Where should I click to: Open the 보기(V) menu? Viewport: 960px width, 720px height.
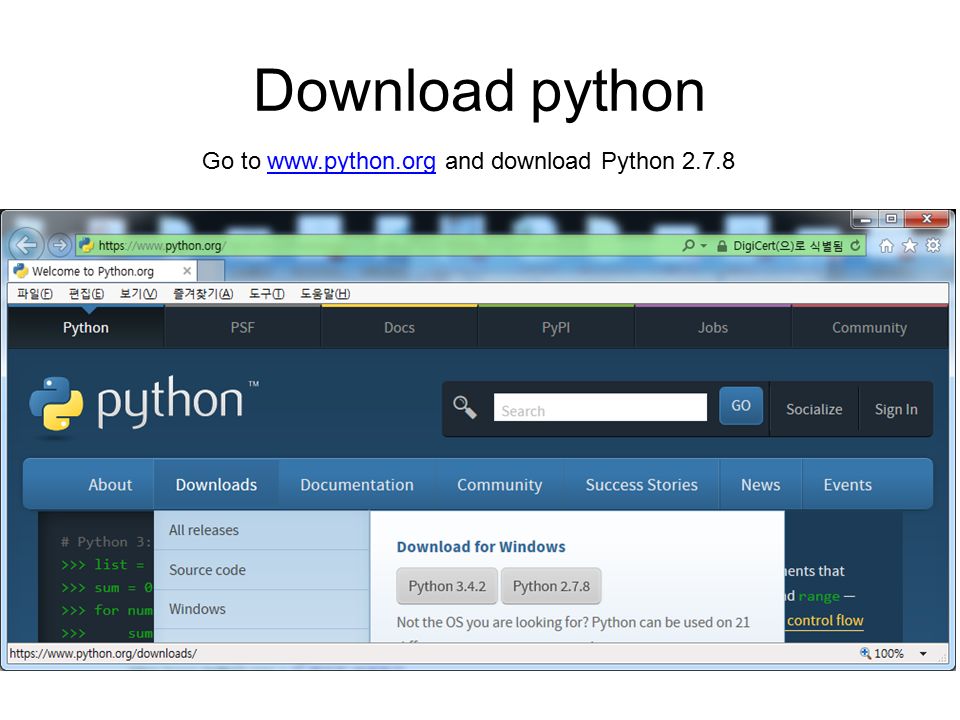[138, 294]
